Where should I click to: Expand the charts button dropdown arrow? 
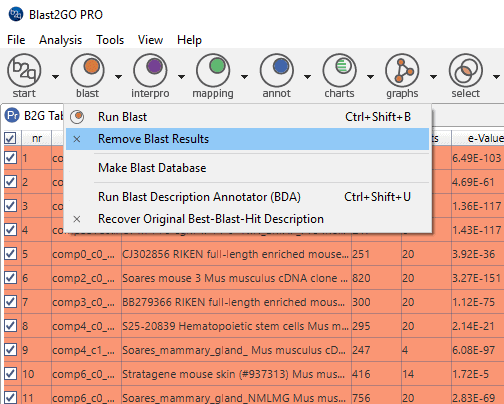click(370, 77)
